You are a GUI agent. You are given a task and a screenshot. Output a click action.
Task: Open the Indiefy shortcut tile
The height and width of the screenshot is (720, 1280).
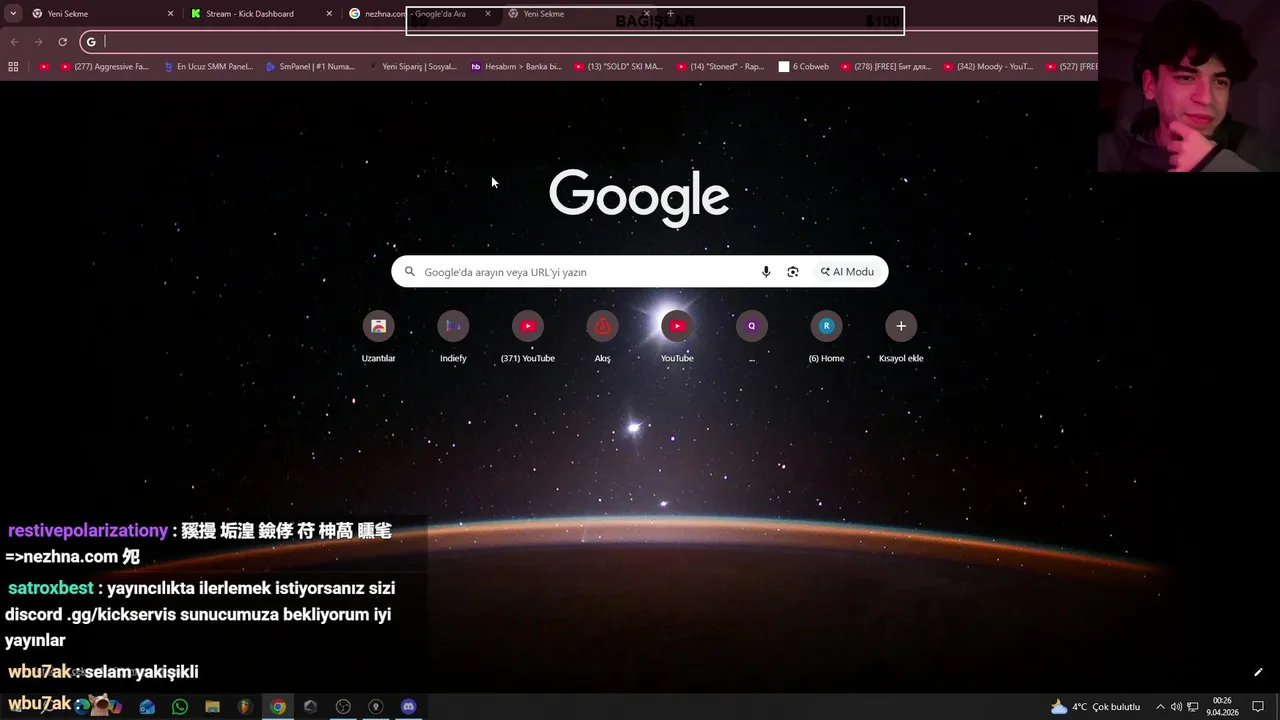[453, 336]
